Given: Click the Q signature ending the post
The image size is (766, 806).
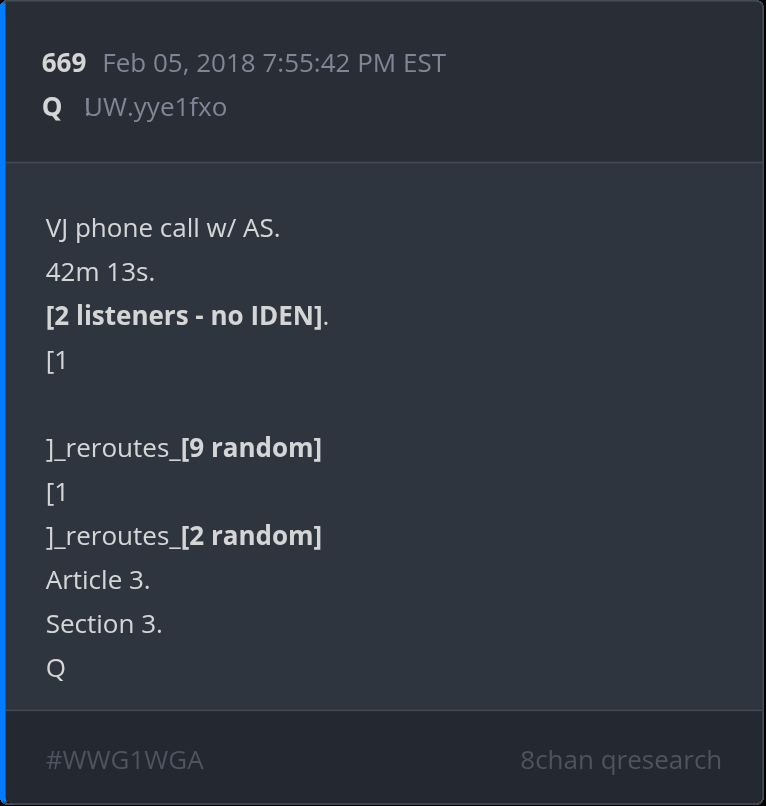Looking at the screenshot, I should click(x=56, y=668).
